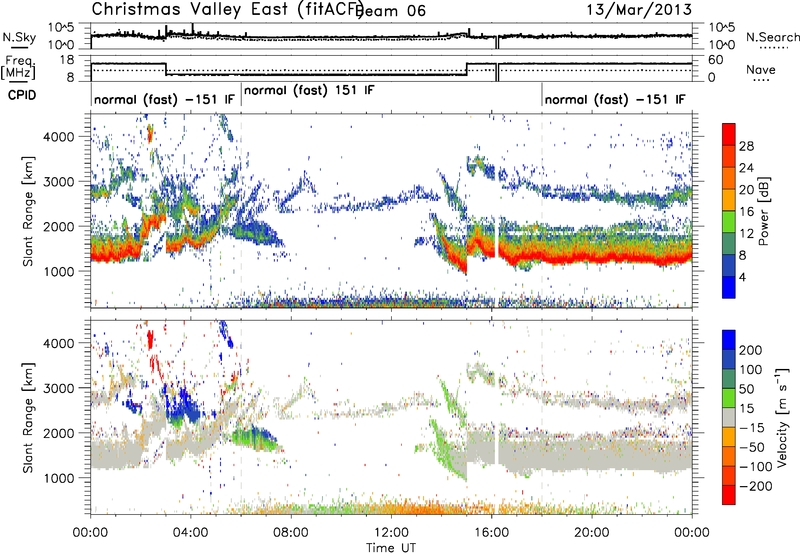The image size is (800, 554).
Task: Click the normal (fast) 151 IF label
Action: point(309,91)
